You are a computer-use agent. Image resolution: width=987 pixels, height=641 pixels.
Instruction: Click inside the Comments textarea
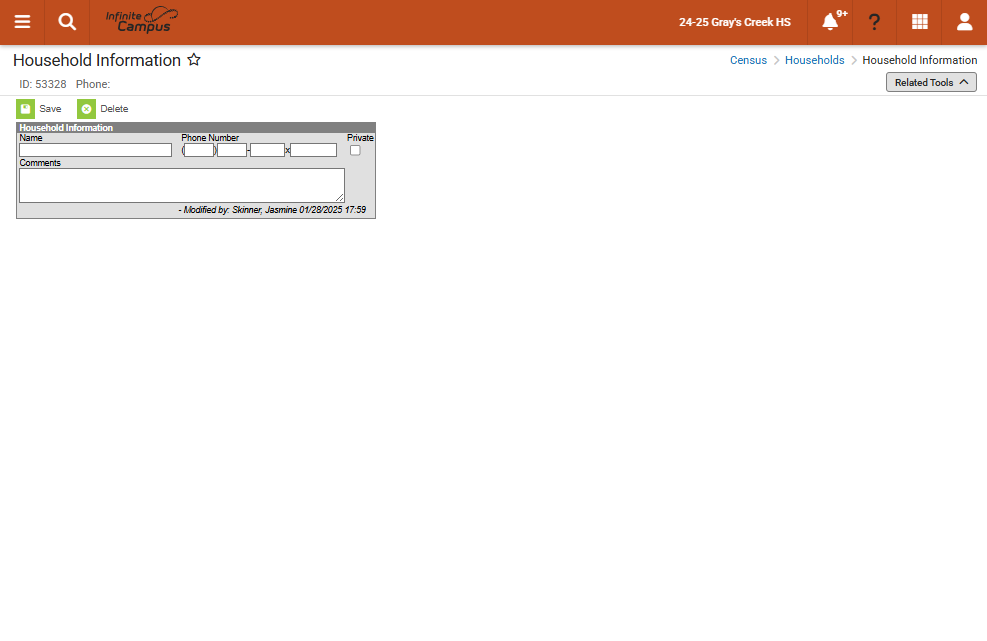(x=182, y=185)
